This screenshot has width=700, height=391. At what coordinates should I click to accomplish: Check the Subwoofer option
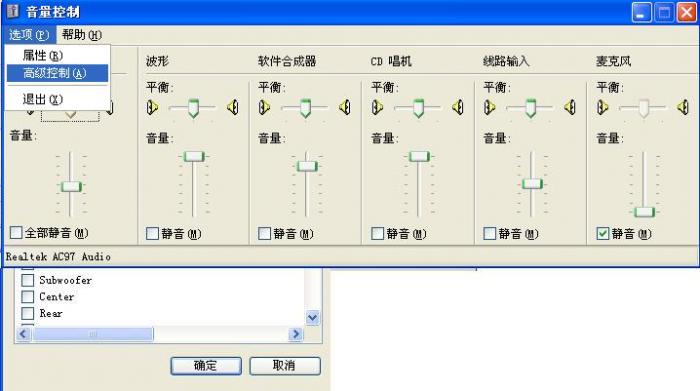point(28,280)
